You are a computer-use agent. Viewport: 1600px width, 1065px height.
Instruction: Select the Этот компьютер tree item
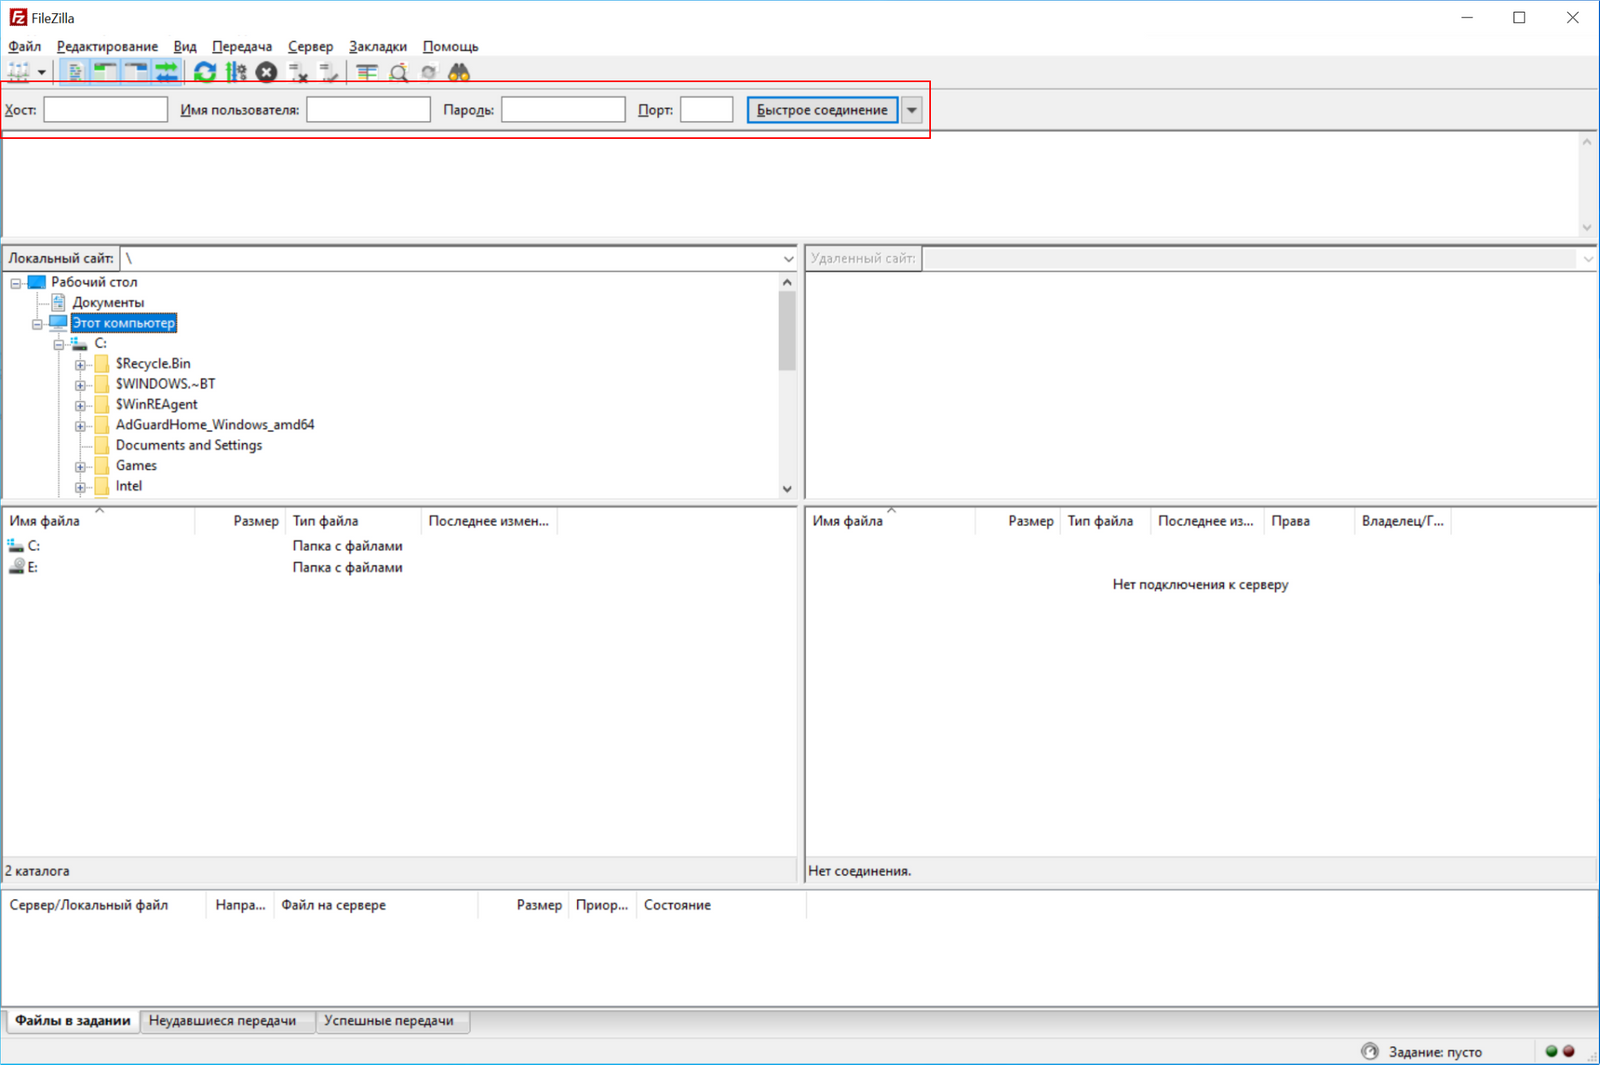pos(124,323)
